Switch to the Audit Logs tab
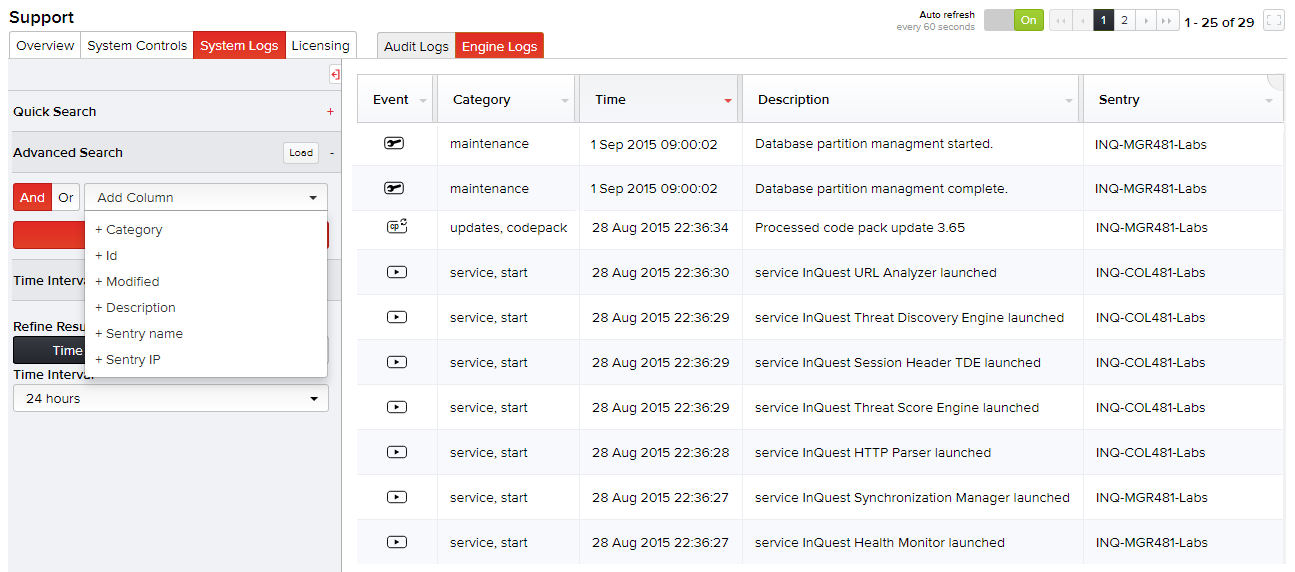This screenshot has height=572, width=1295. point(416,46)
